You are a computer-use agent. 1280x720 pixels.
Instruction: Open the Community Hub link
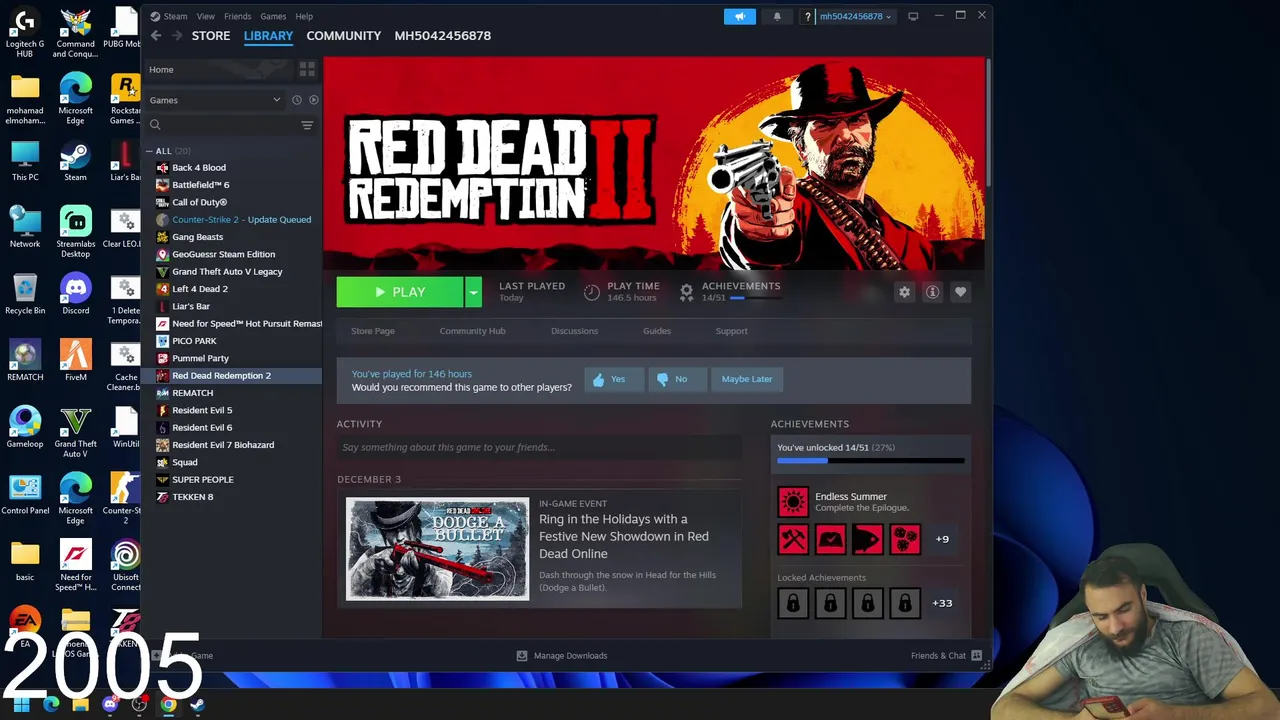click(x=472, y=331)
